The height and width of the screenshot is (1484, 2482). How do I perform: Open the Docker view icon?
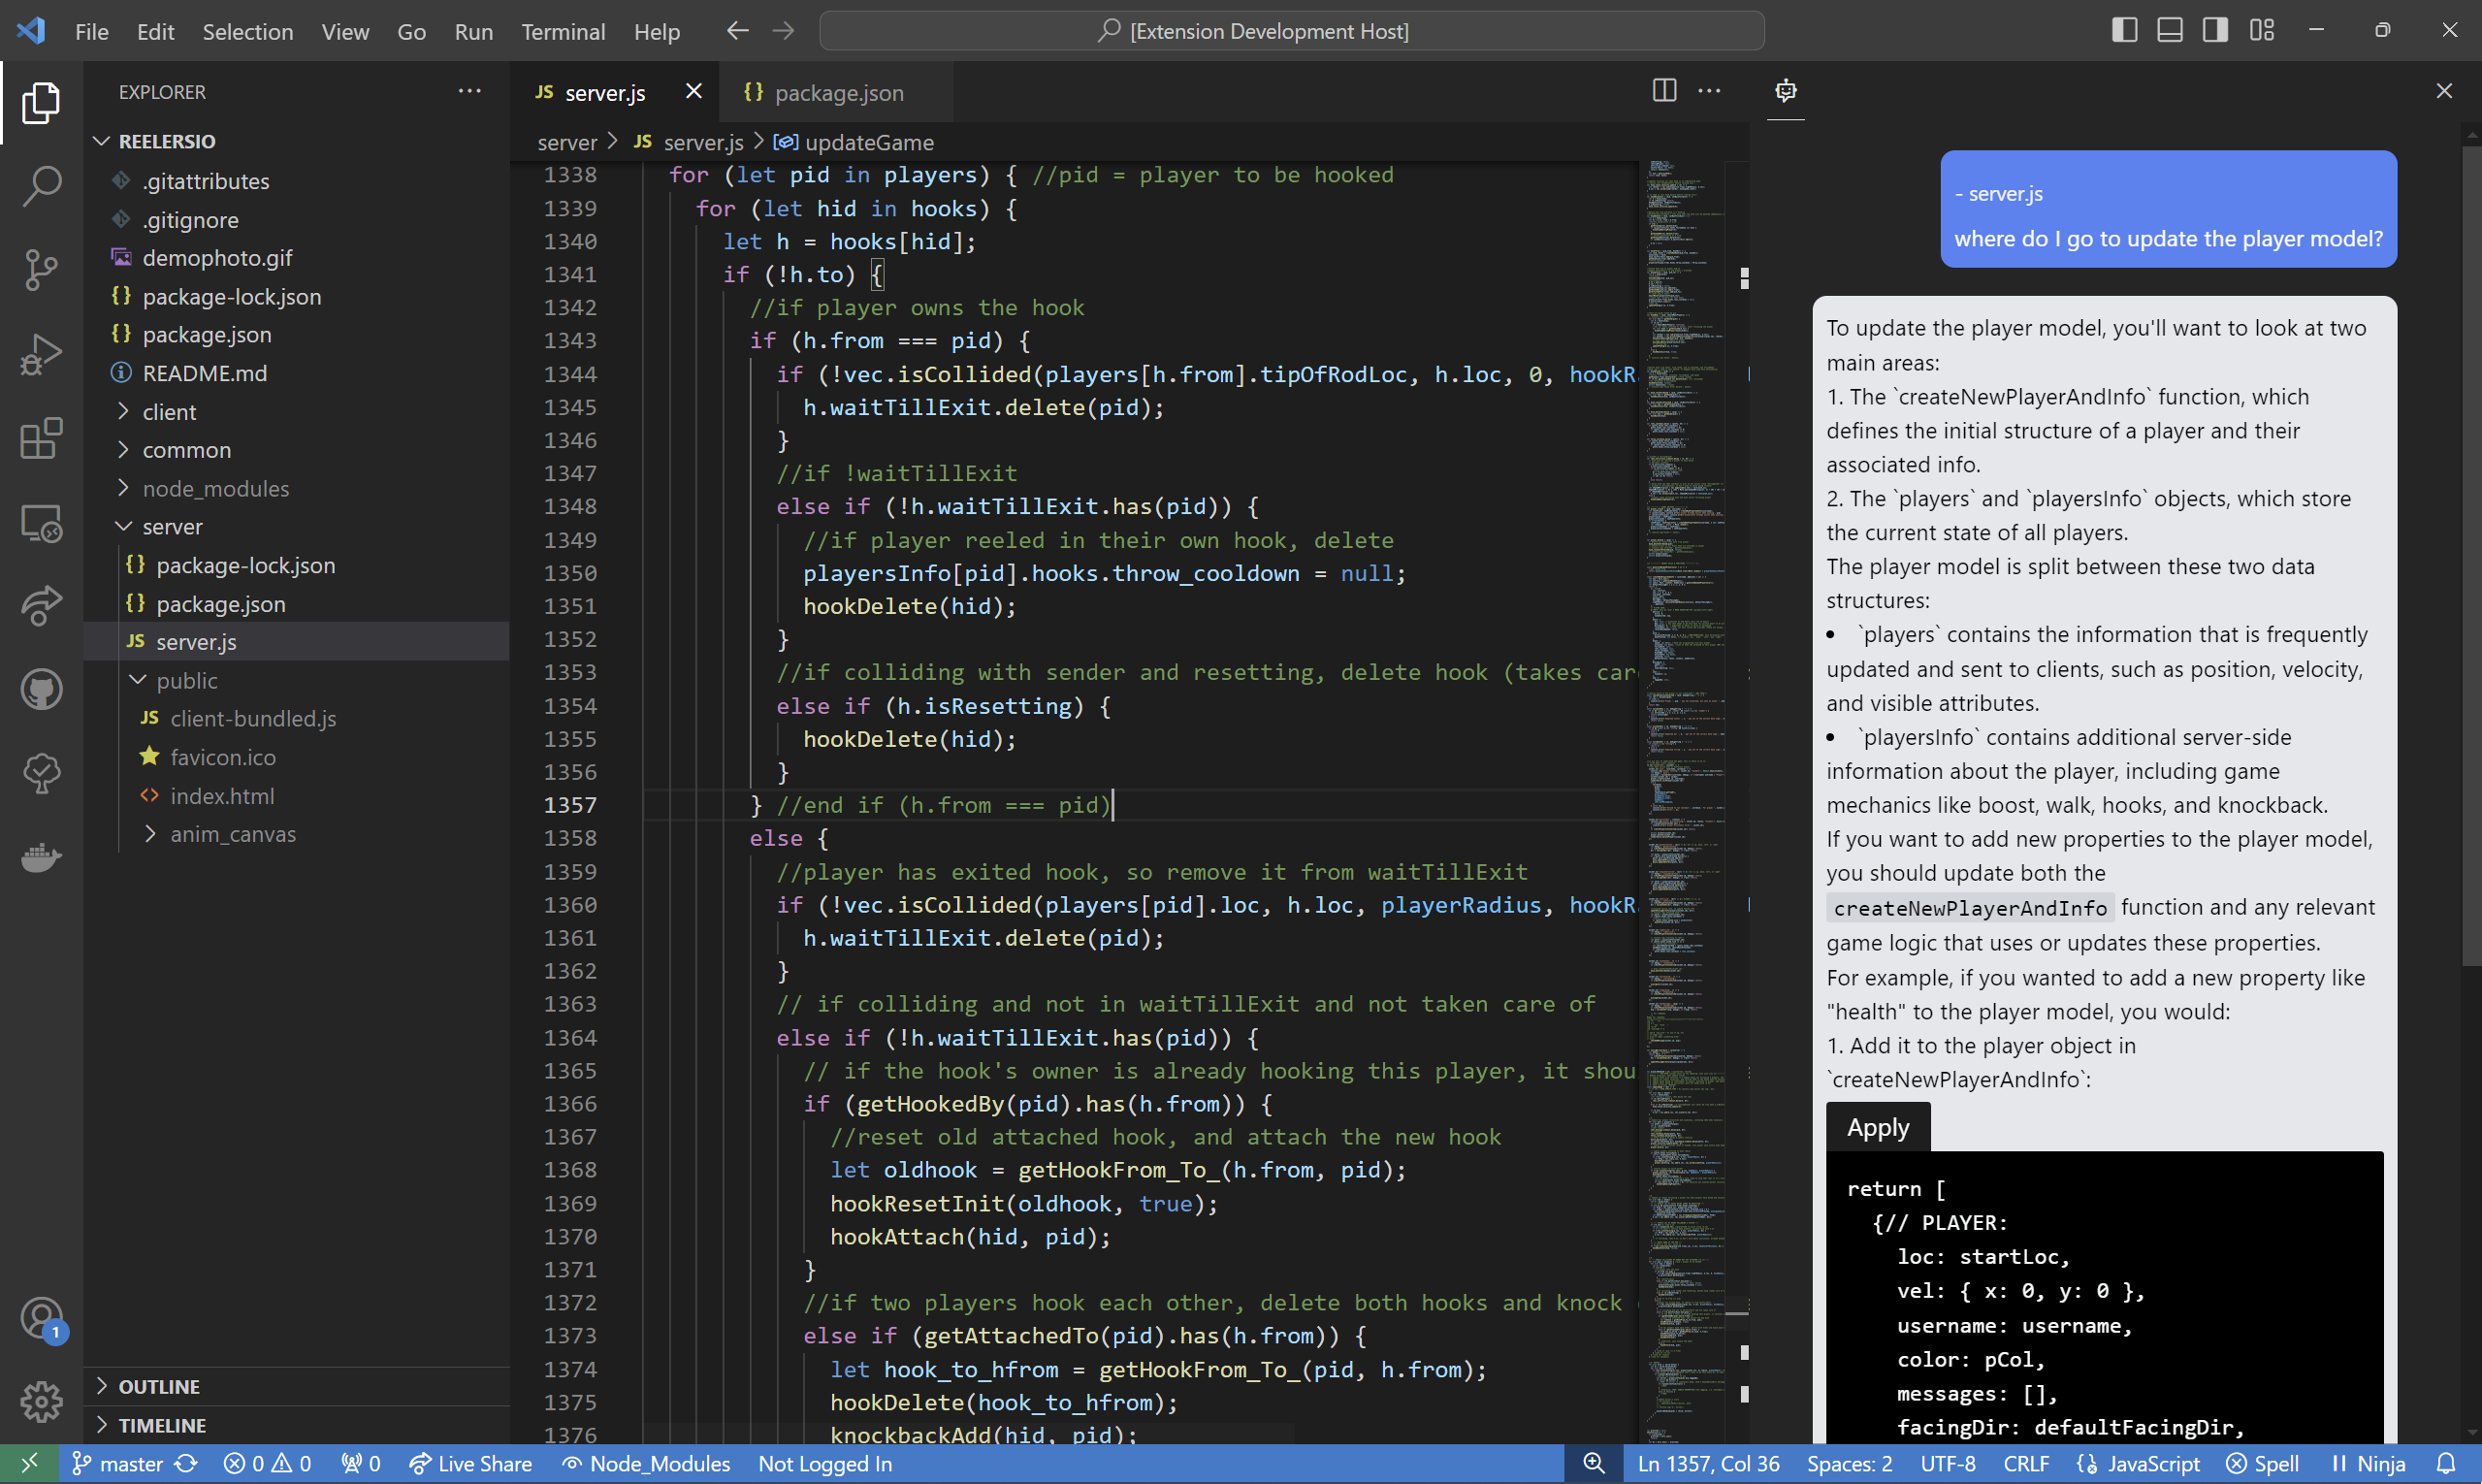[x=41, y=857]
